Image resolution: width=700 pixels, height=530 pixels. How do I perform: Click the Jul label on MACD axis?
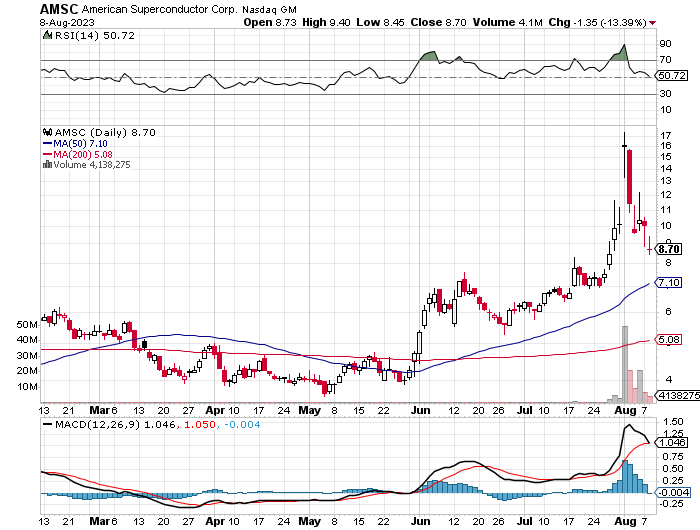click(x=526, y=521)
